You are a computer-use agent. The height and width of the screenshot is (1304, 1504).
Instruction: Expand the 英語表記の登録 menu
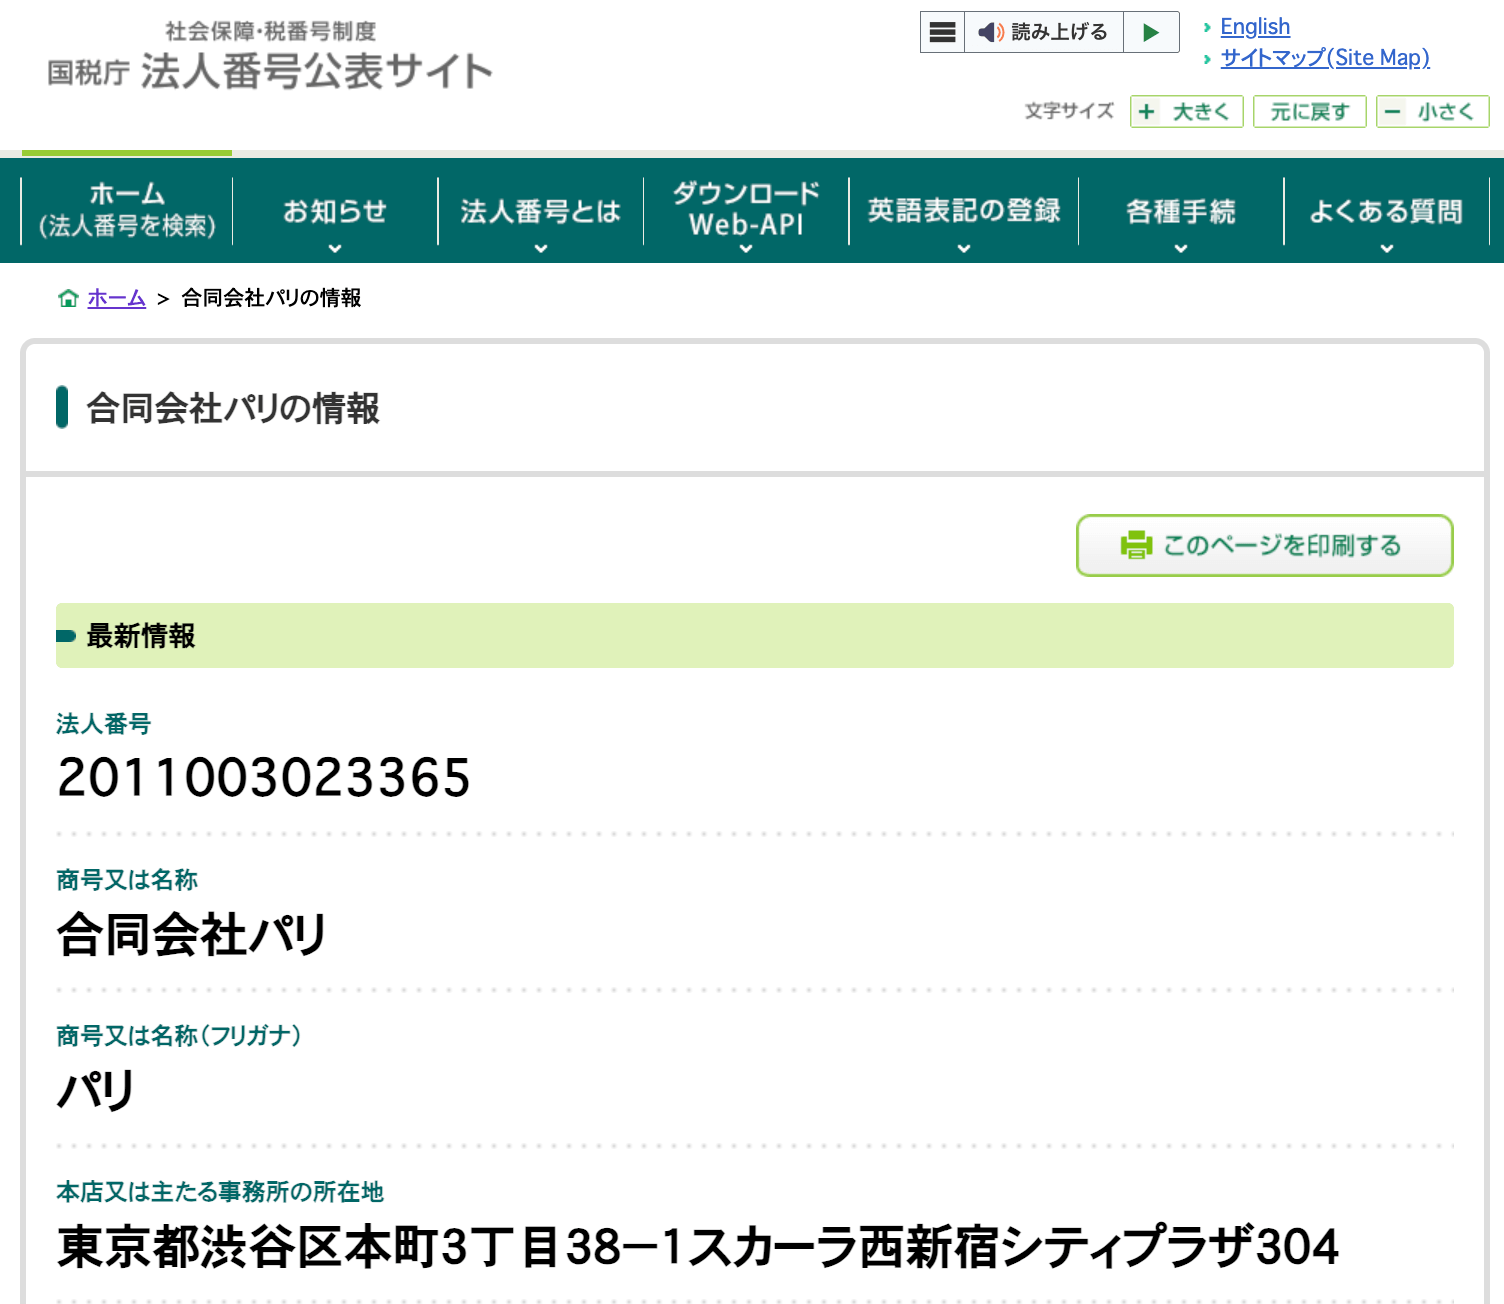click(x=964, y=212)
